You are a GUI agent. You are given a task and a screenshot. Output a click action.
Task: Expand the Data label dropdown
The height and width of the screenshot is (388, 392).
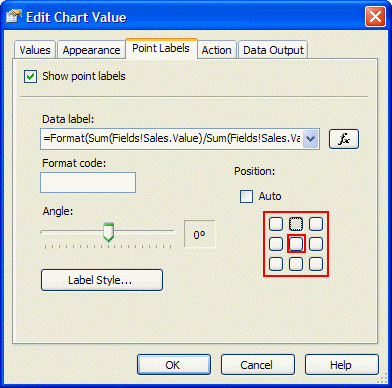[311, 139]
